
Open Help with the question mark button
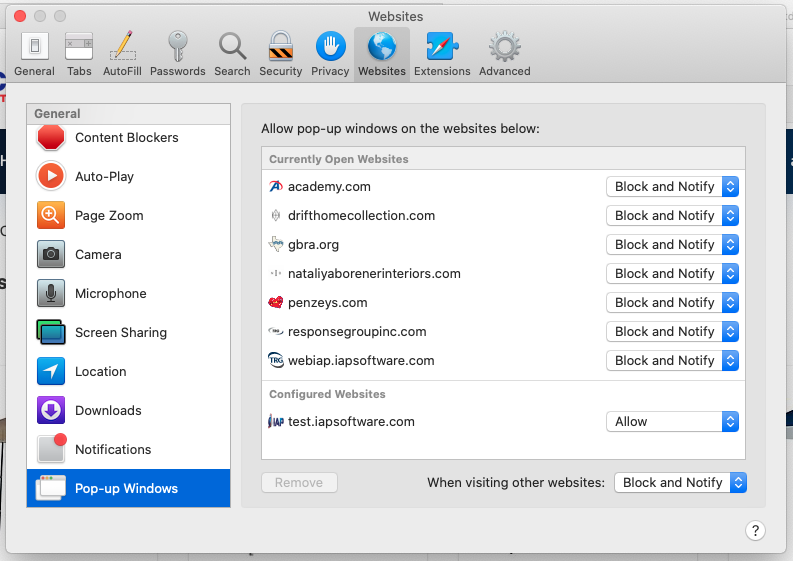tap(755, 531)
